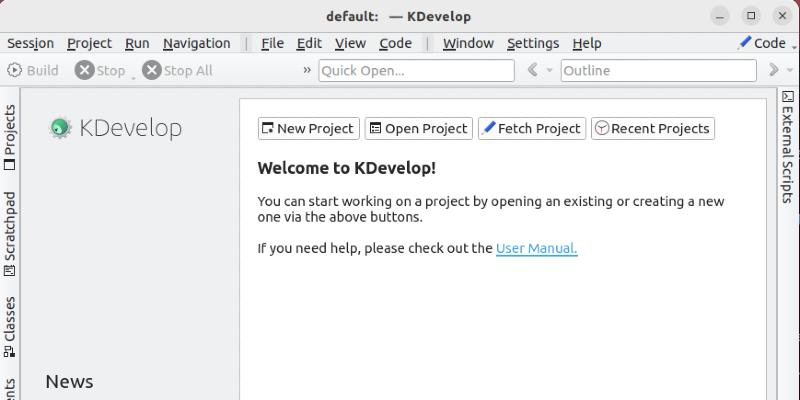The width and height of the screenshot is (800, 400).
Task: Click the Outline input field
Action: coord(657,70)
